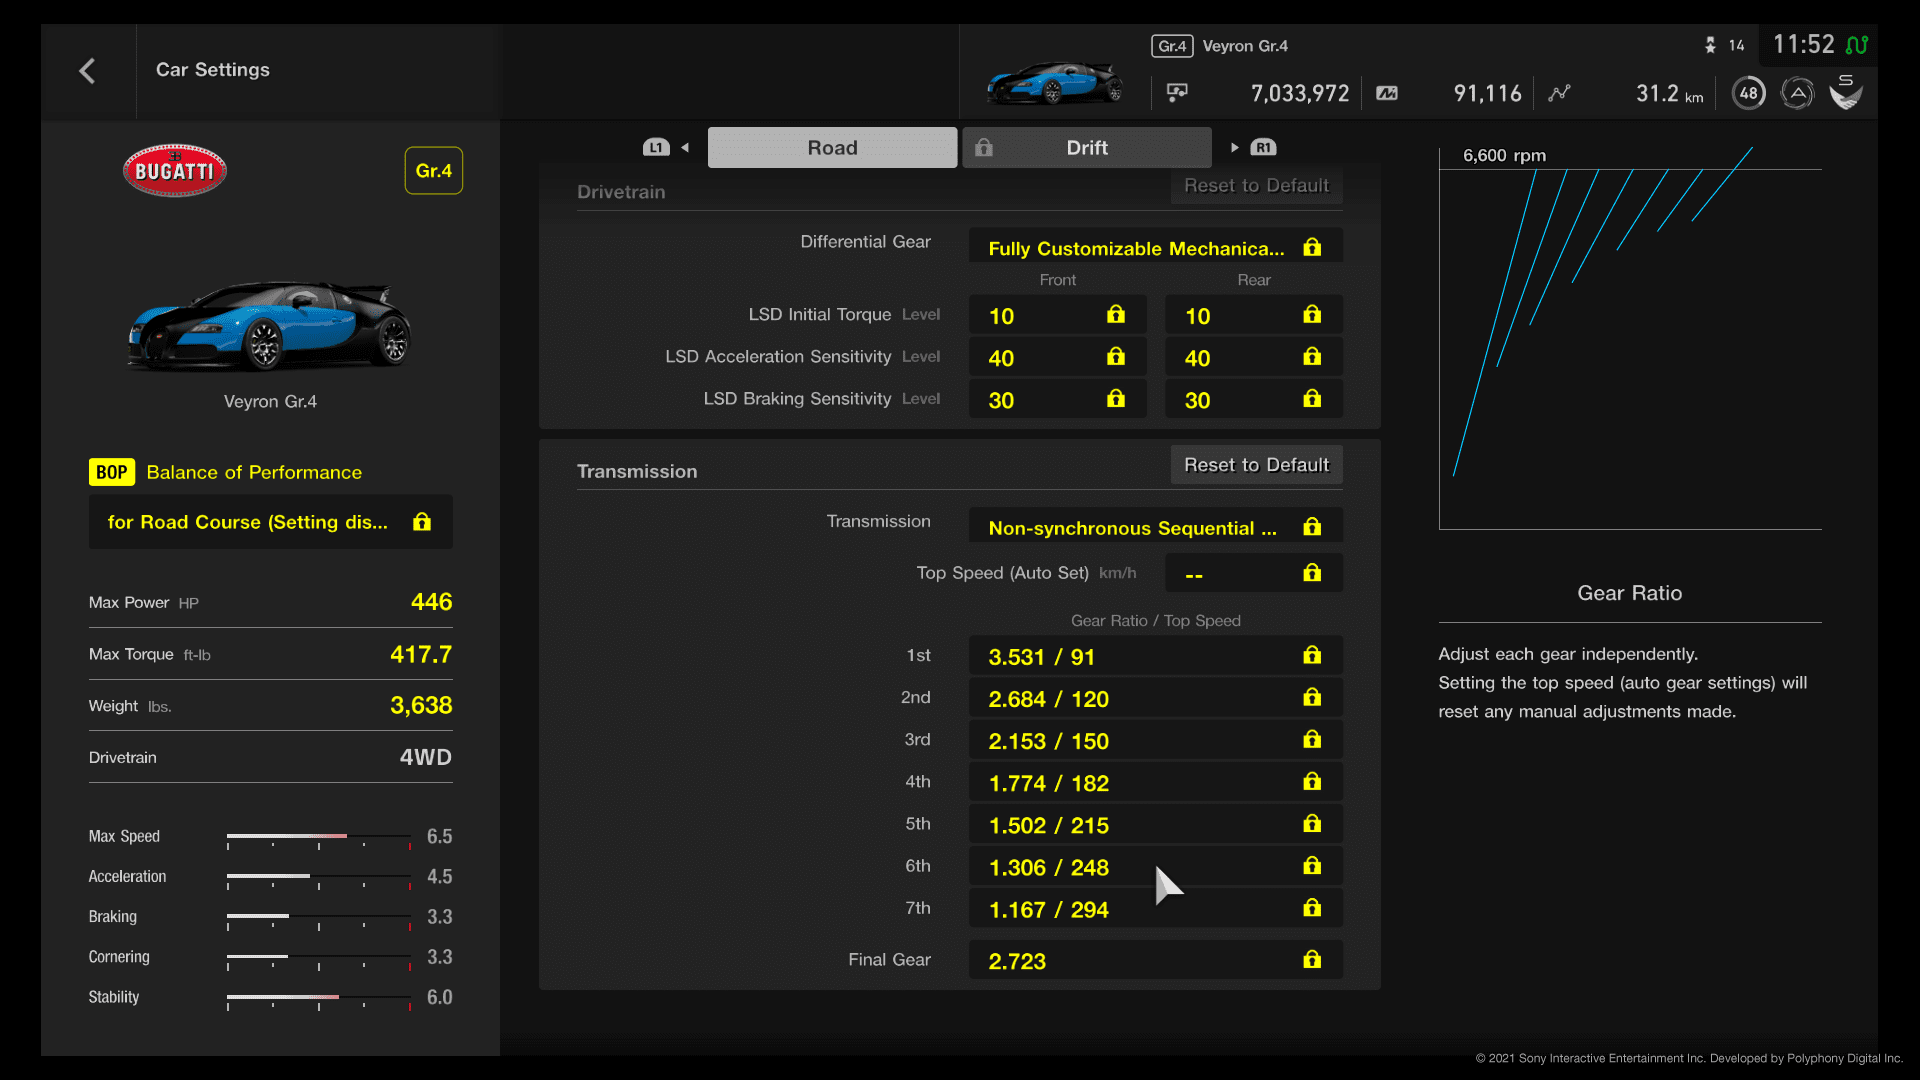This screenshot has height=1080, width=1920.
Task: Click the Drivetrain value 4WD
Action: tap(426, 757)
